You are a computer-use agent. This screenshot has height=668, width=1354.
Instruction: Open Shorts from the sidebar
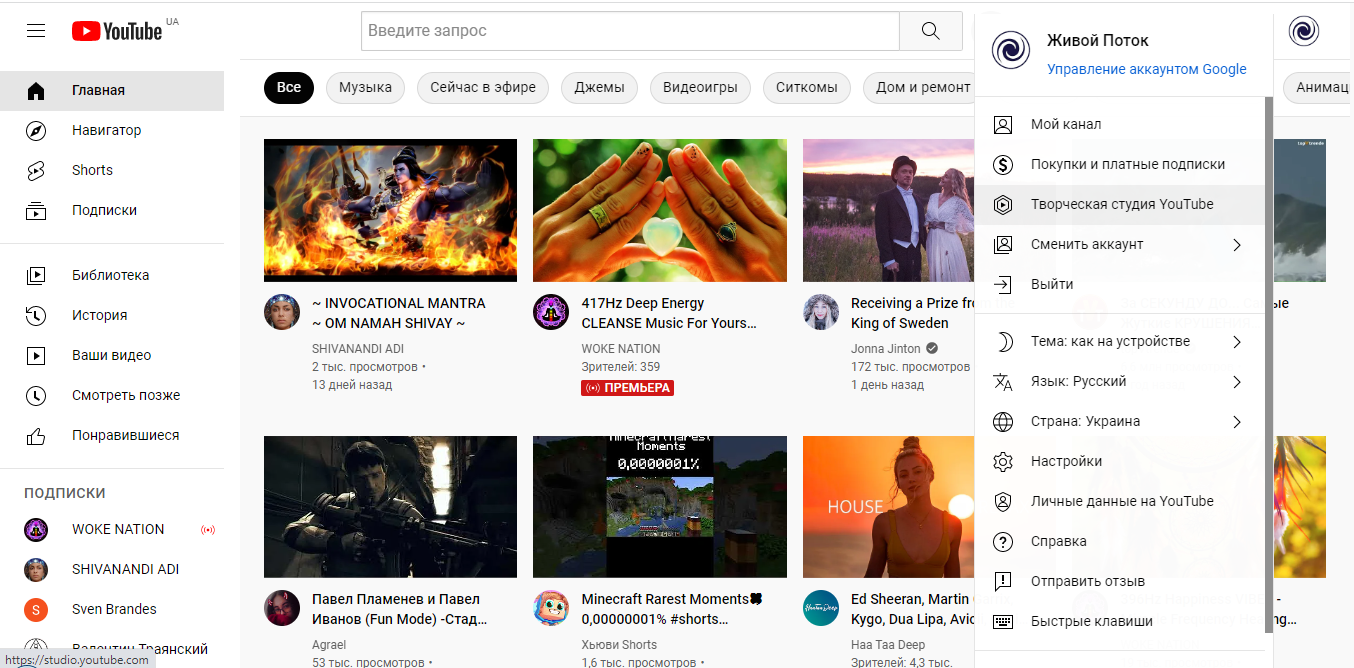pyautogui.click(x=92, y=170)
